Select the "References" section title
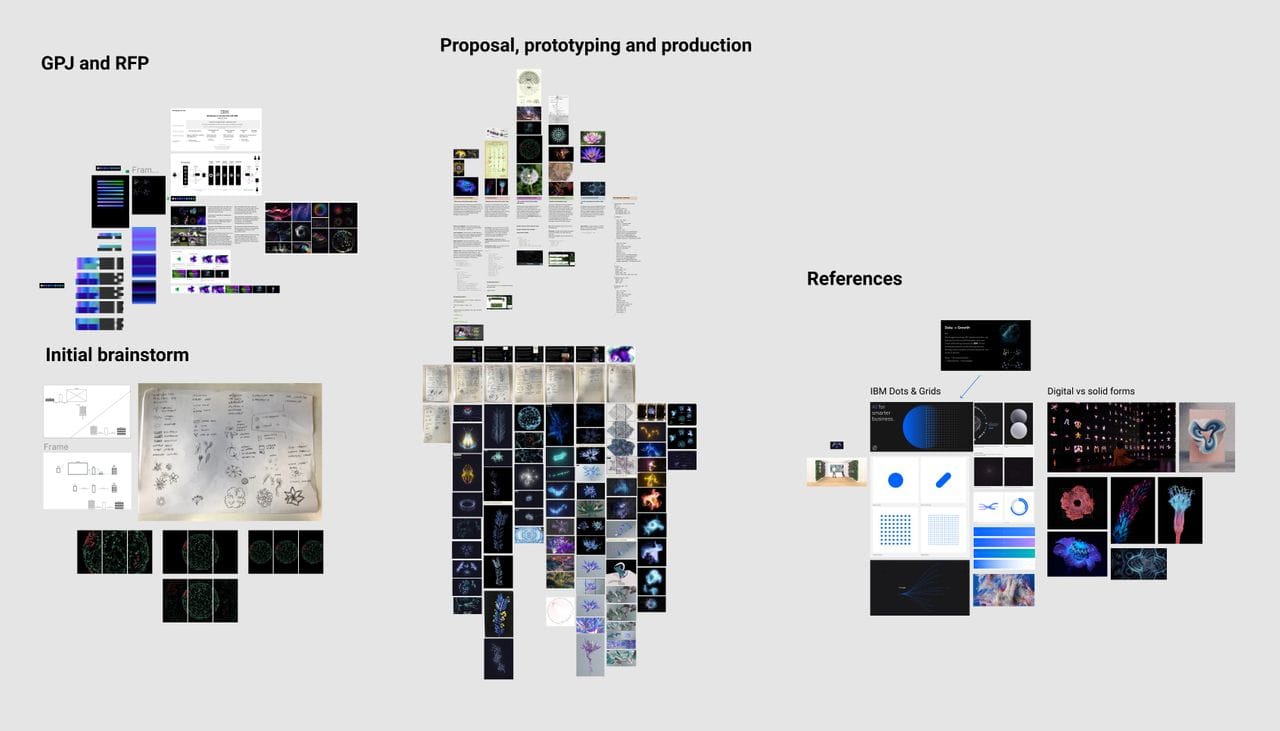This screenshot has height=731, width=1280. 854,279
